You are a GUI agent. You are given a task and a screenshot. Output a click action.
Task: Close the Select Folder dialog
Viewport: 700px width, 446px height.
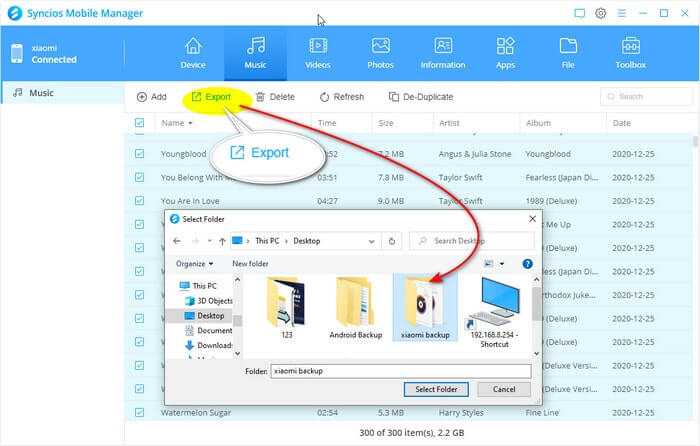(533, 219)
